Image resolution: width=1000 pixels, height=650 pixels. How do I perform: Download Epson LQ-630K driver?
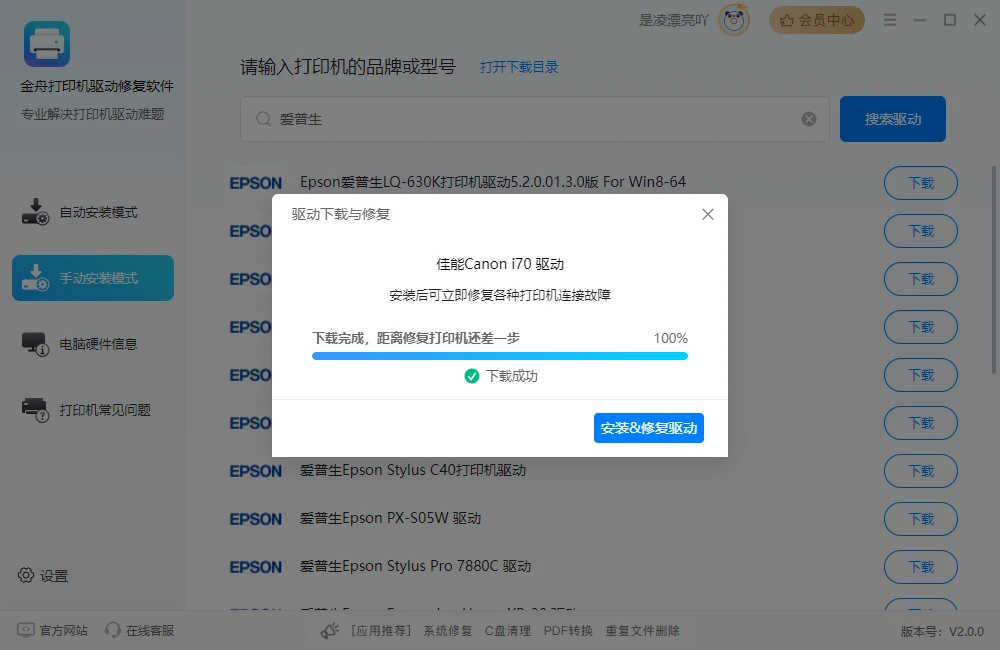[920, 183]
